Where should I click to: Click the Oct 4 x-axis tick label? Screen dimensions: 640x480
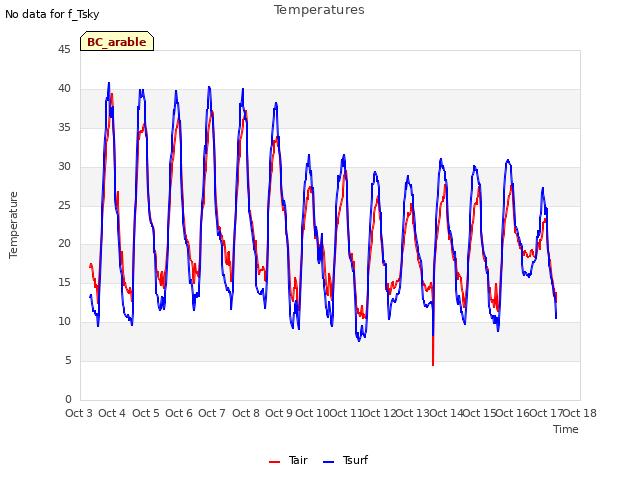point(112,413)
